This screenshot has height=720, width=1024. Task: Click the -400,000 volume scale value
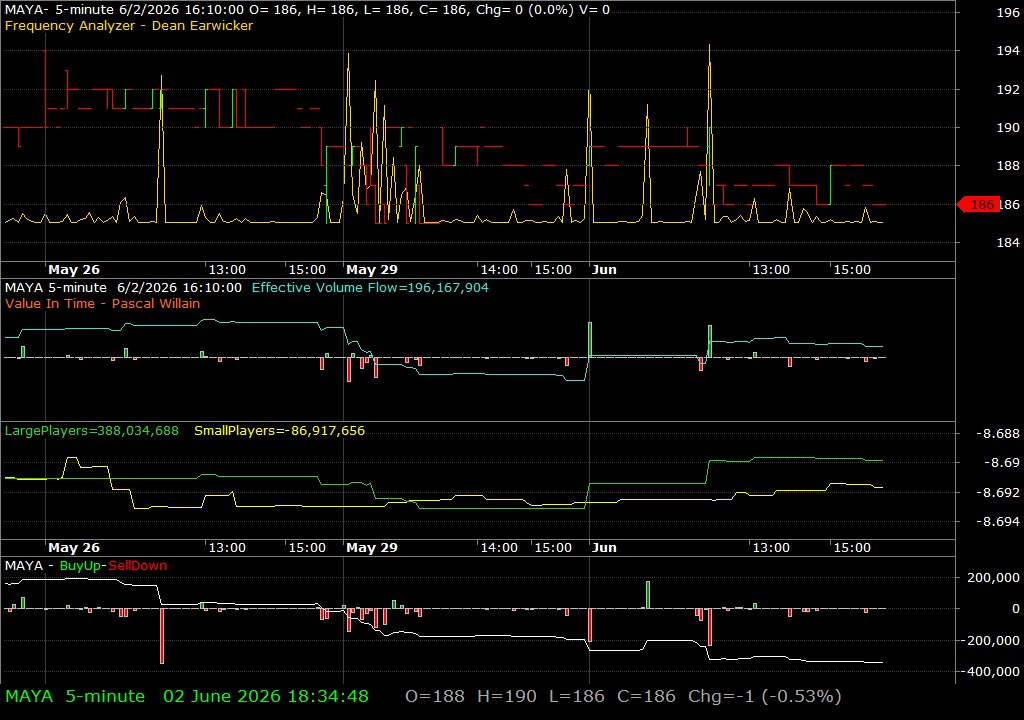[x=989, y=672]
